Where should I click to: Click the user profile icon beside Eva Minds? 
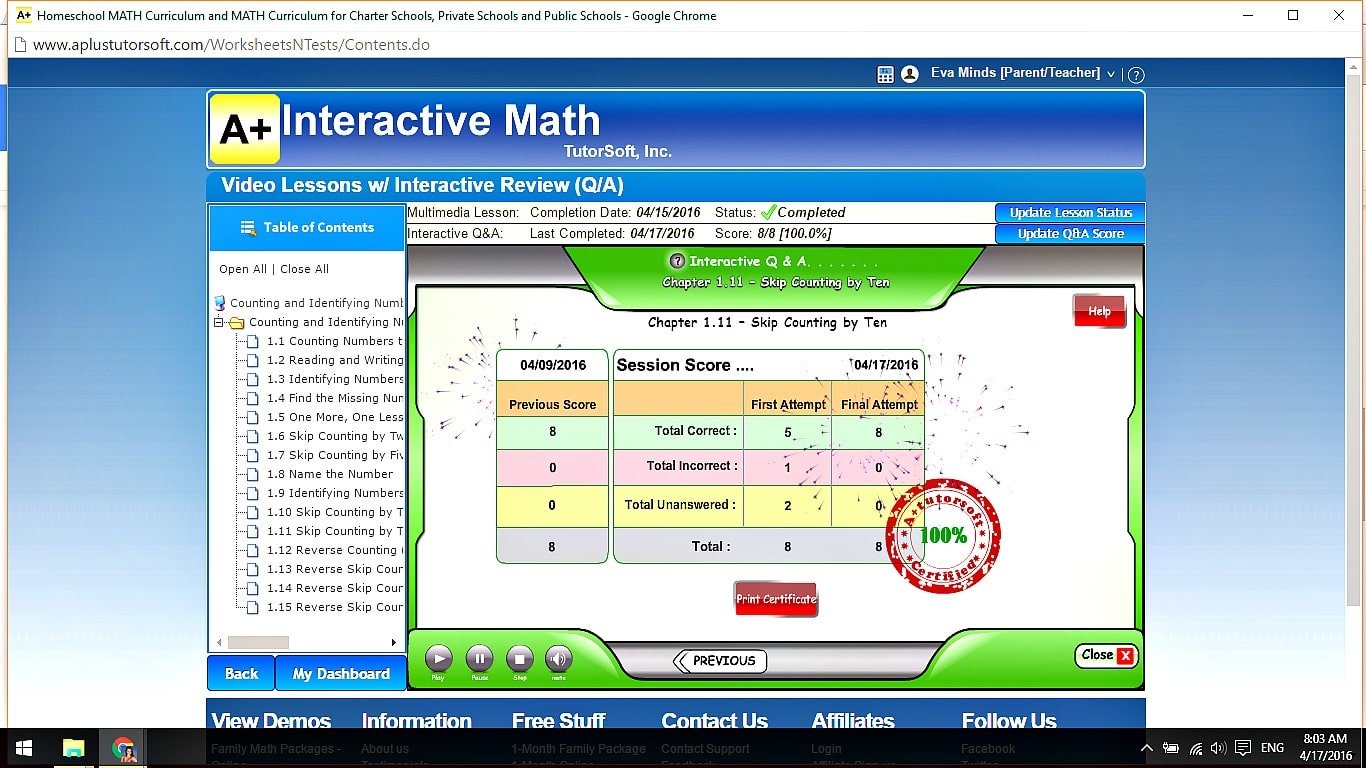coord(909,73)
